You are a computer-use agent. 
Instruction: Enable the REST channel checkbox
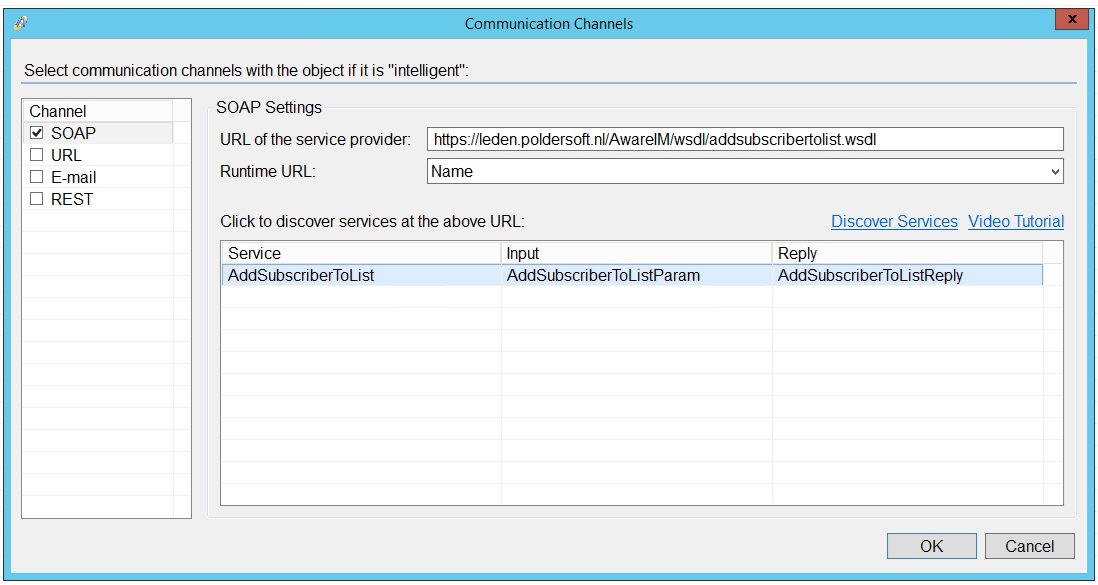[x=36, y=199]
